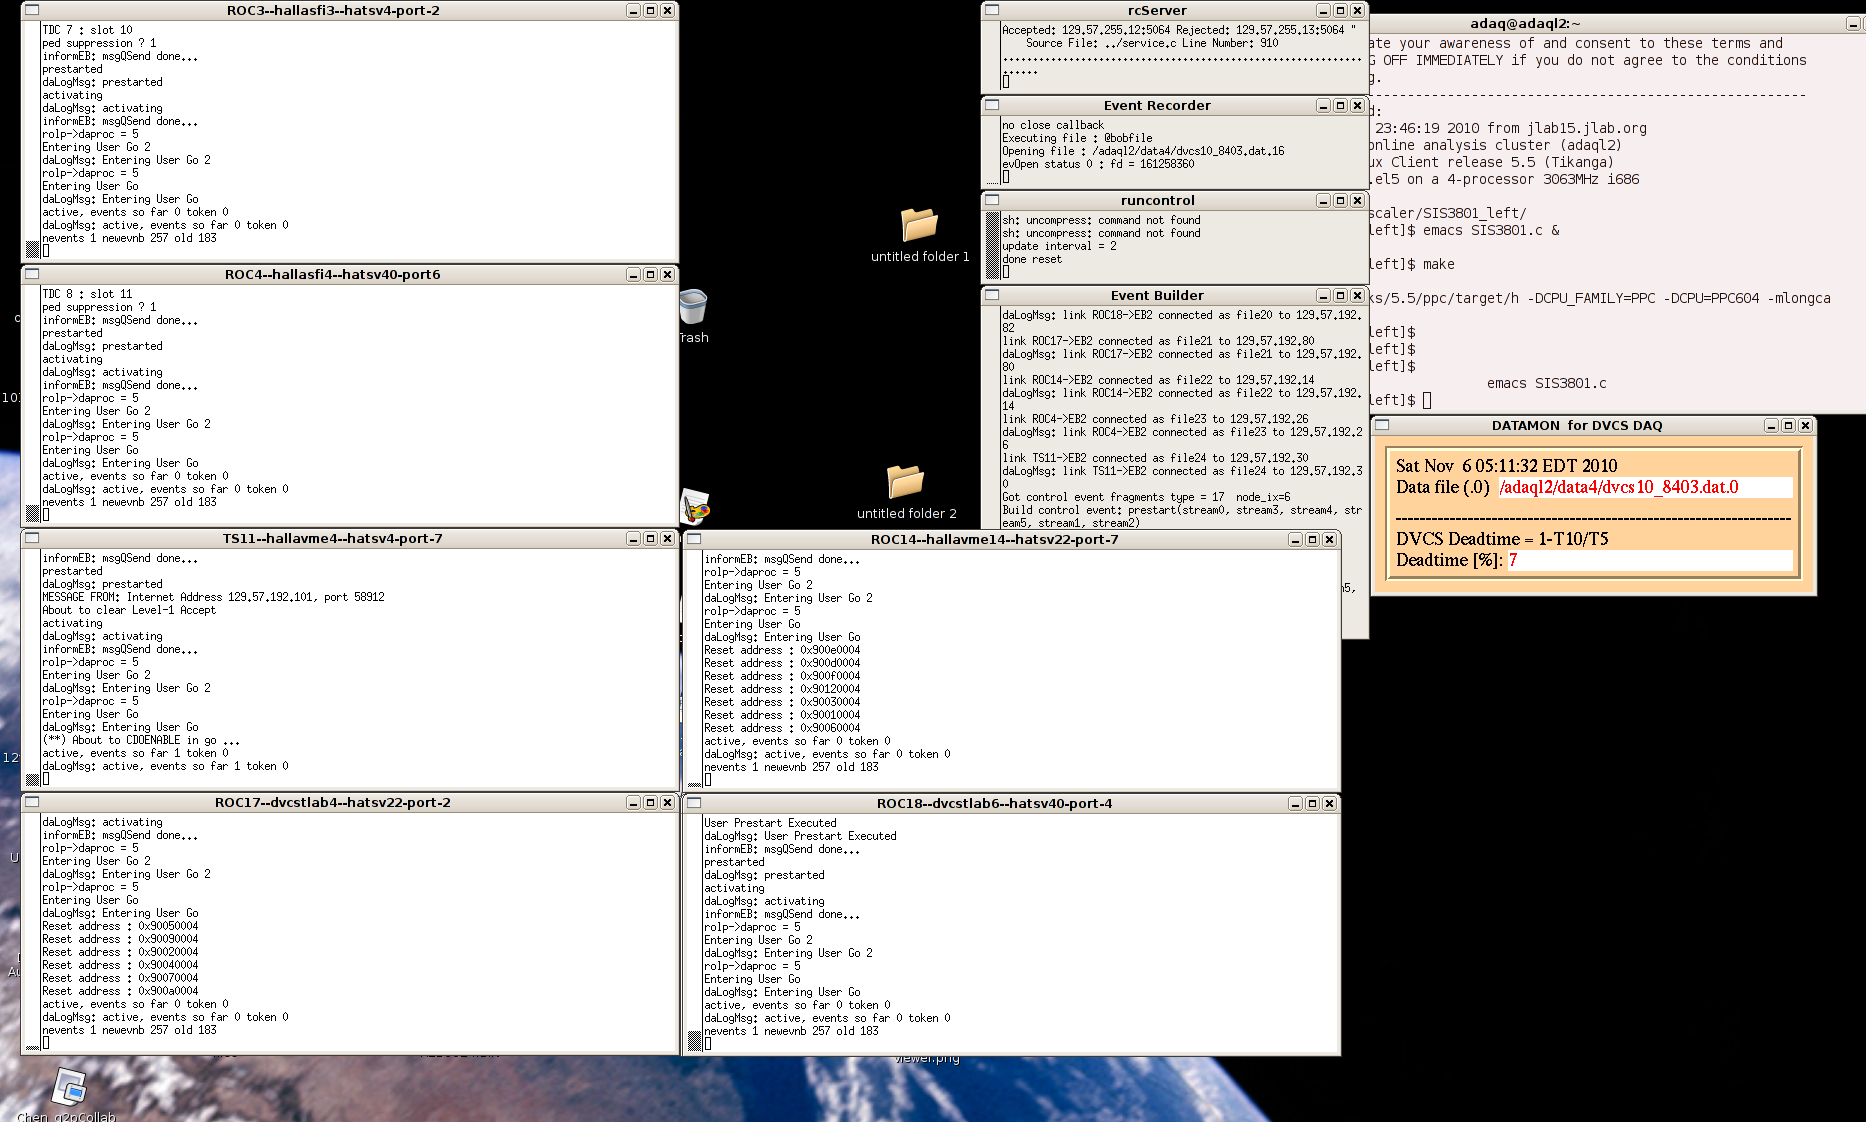Image resolution: width=1866 pixels, height=1122 pixels.
Task: Click 'update interval = 2' in runcontrol
Action: (1059, 246)
